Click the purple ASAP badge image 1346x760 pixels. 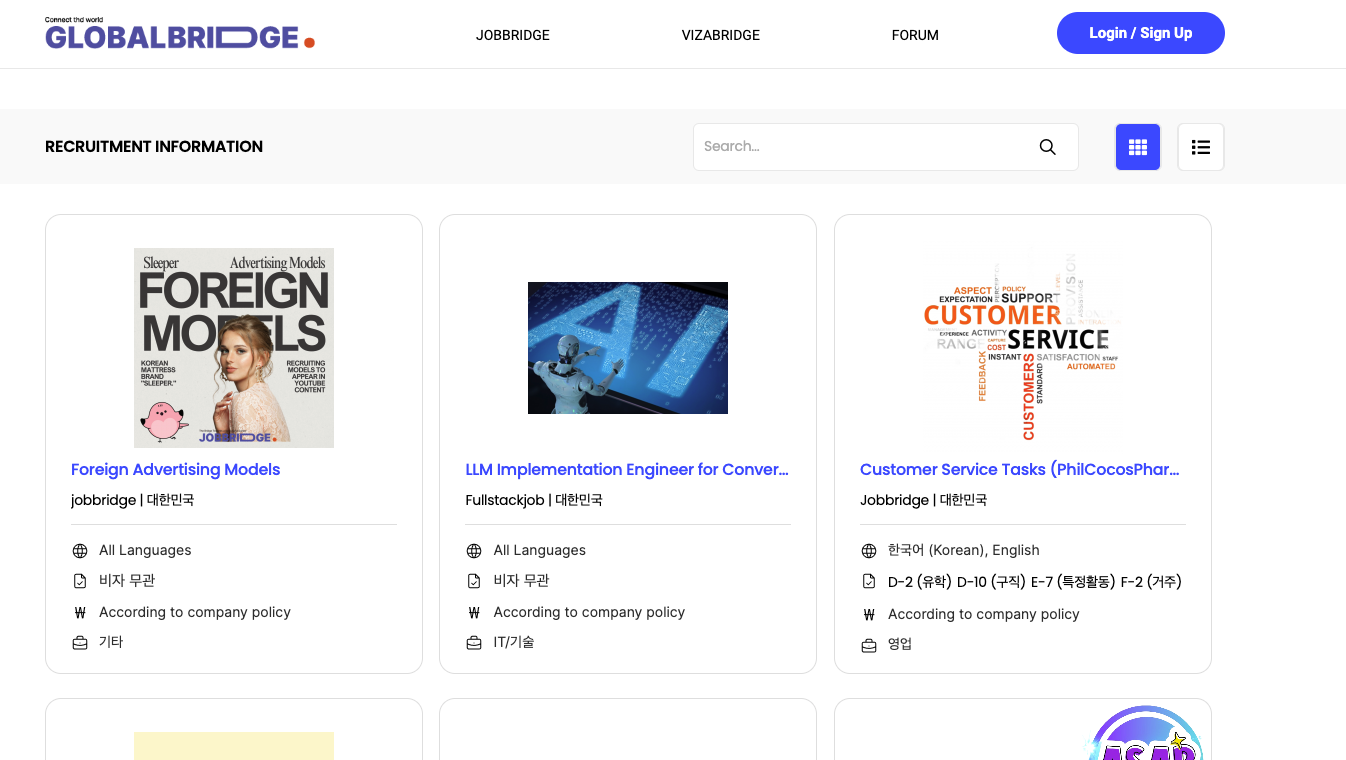point(1147,733)
